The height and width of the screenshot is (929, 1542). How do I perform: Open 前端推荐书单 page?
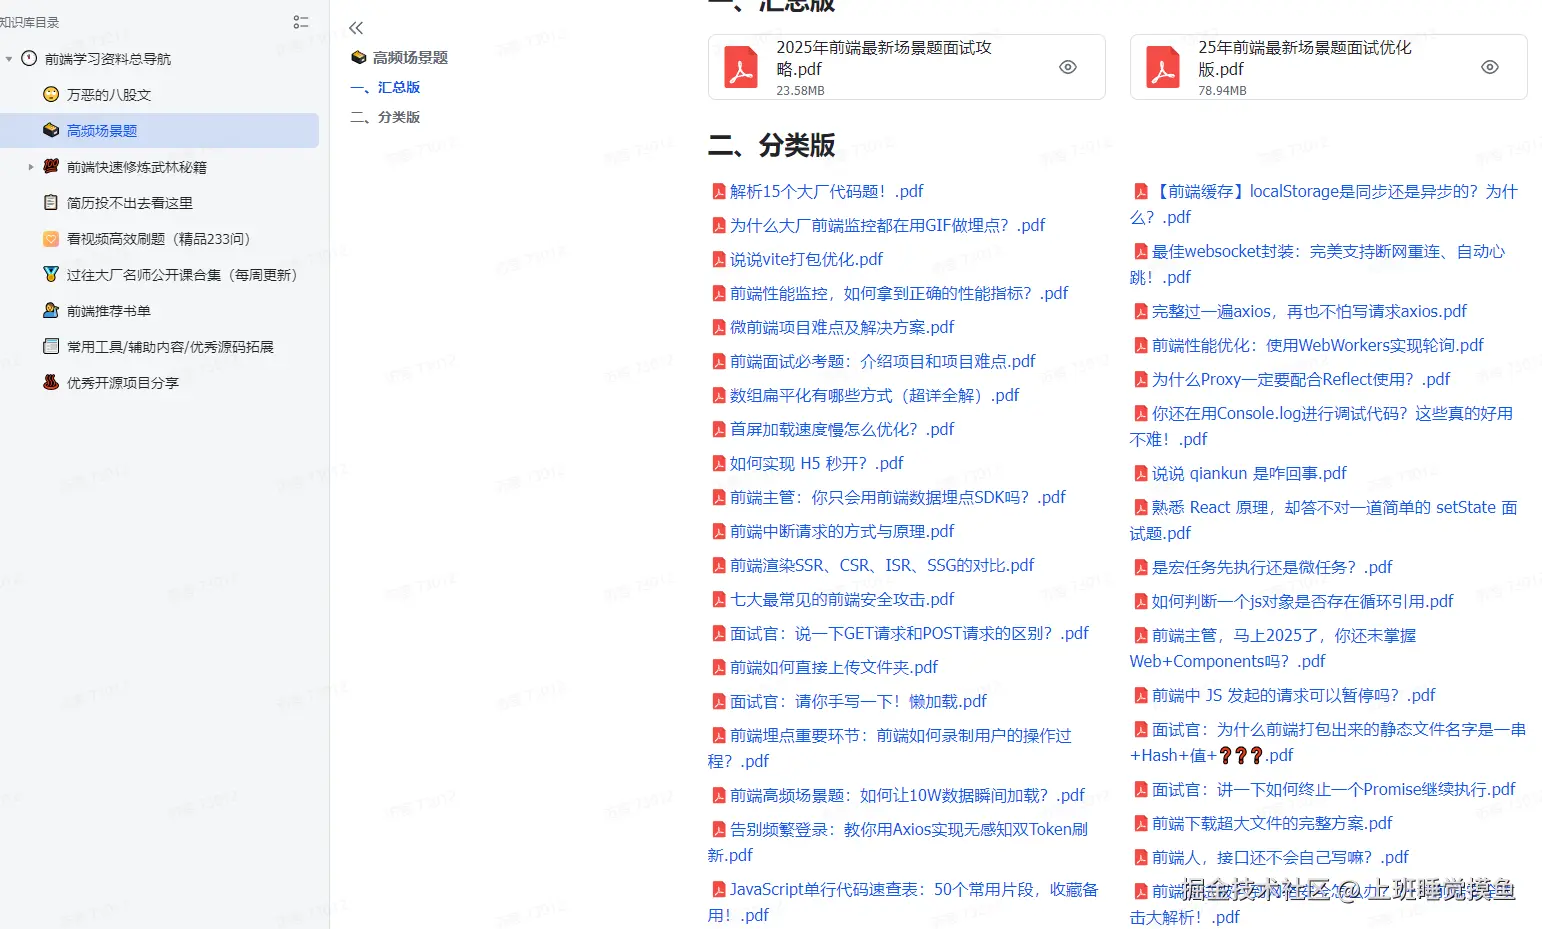[x=109, y=311]
